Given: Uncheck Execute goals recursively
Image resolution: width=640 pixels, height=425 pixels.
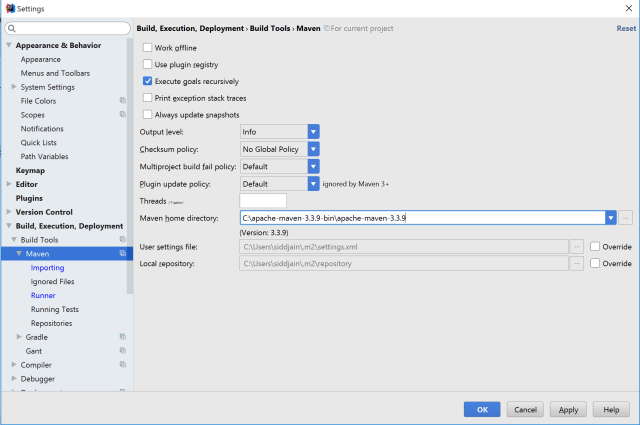Looking at the screenshot, I should tap(148, 81).
